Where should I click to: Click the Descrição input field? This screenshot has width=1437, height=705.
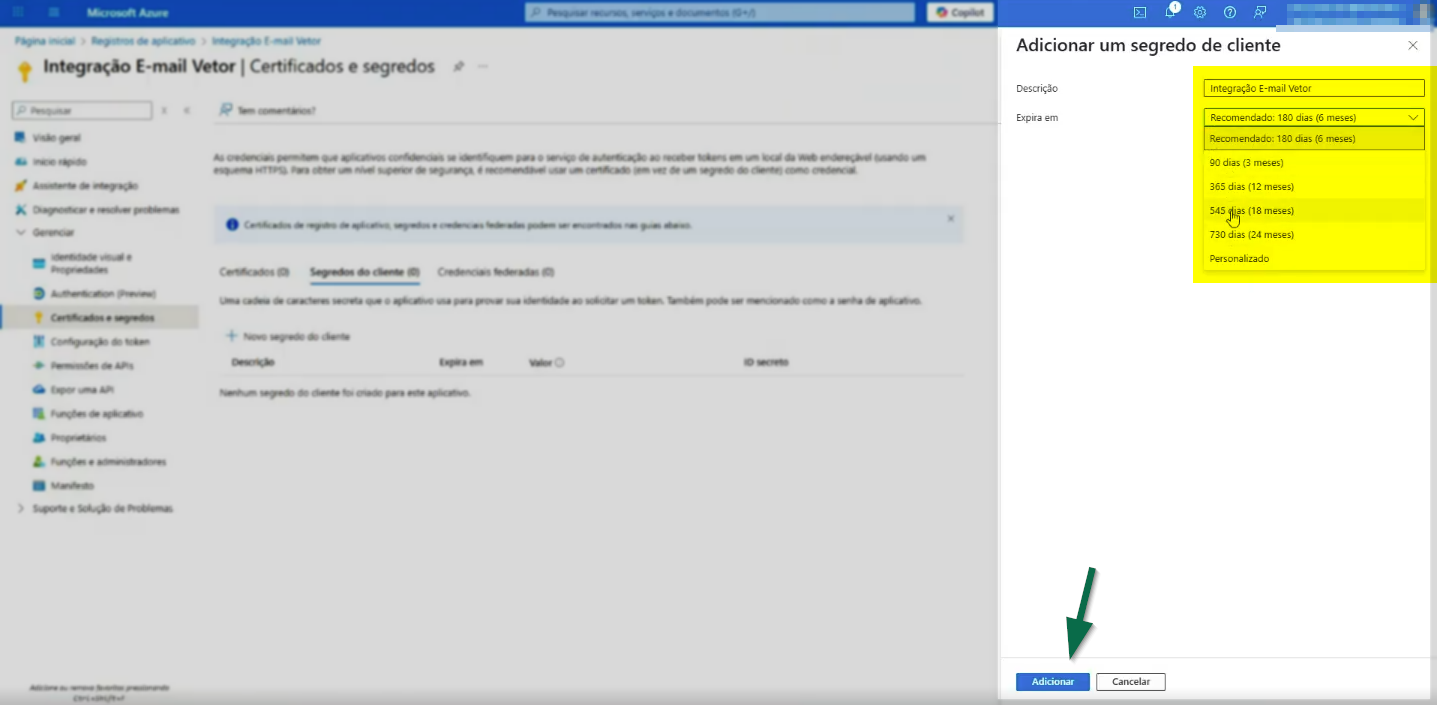click(1314, 88)
